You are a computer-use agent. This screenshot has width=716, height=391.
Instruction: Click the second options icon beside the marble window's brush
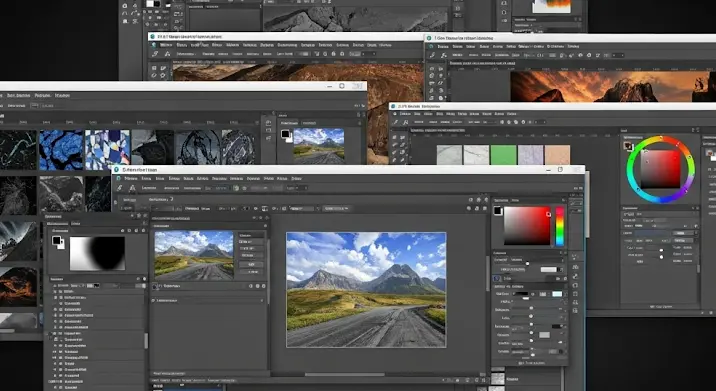pos(405,122)
